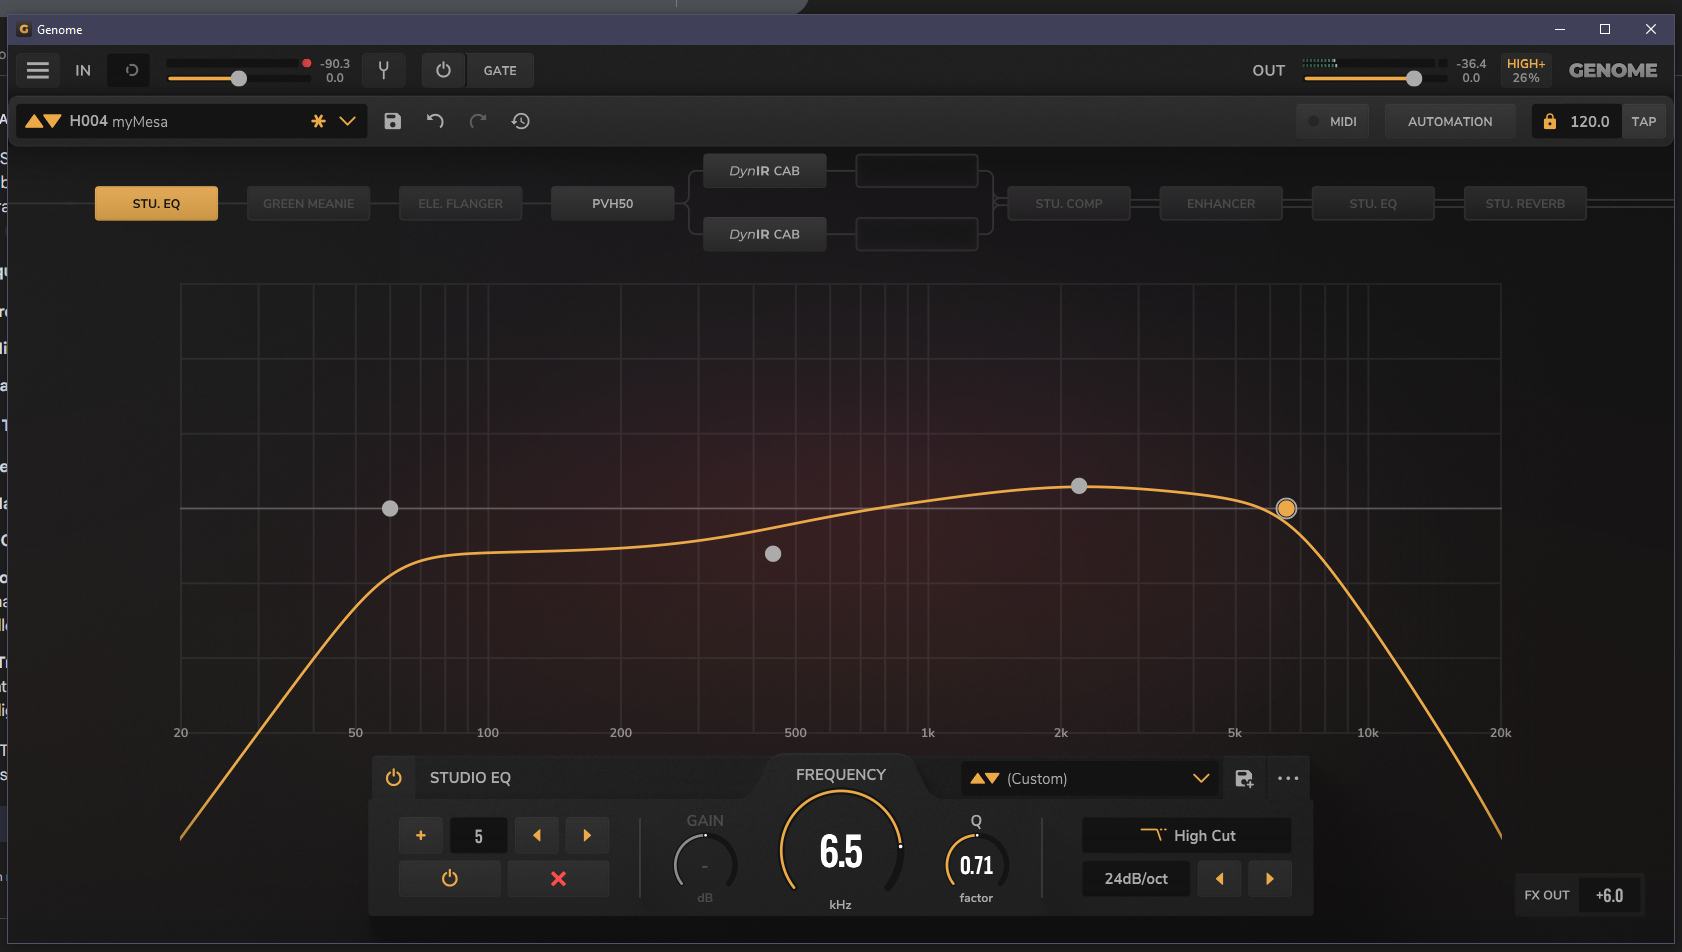The image size is (1682, 952).
Task: Toggle power for EQ band 5
Action: (450, 878)
